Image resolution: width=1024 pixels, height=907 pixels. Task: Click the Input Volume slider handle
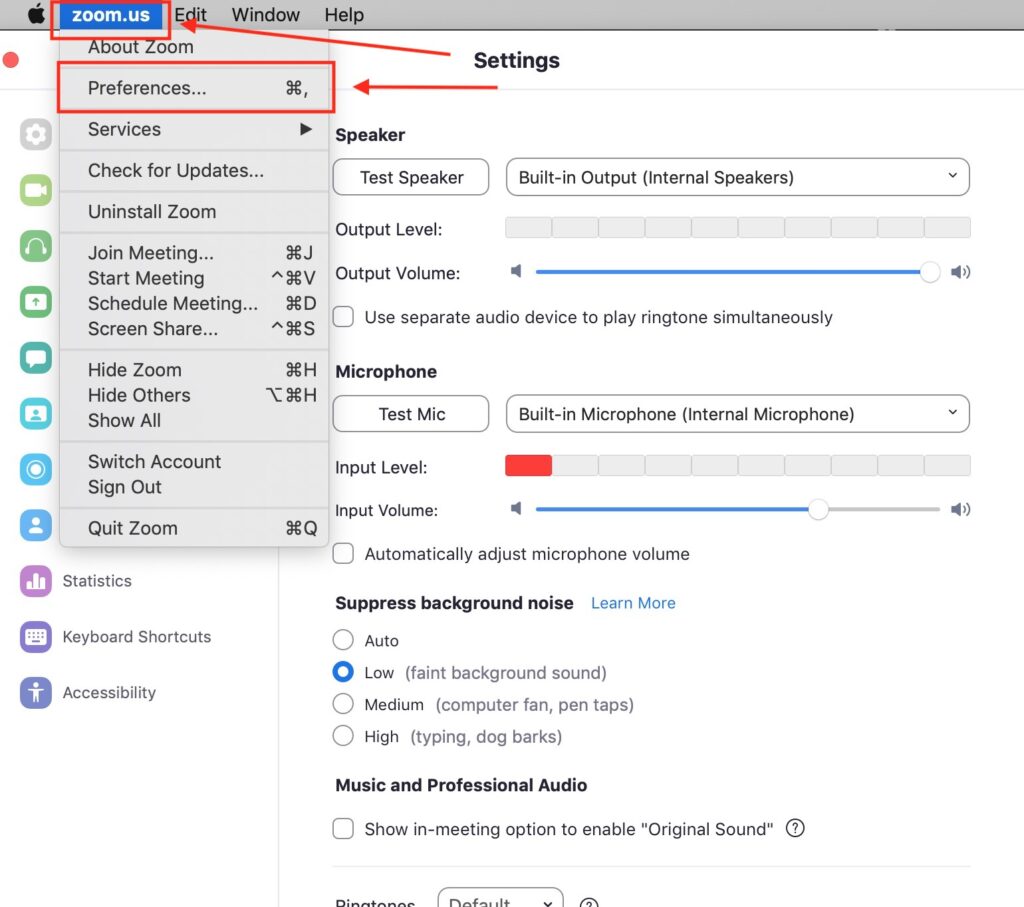point(818,509)
